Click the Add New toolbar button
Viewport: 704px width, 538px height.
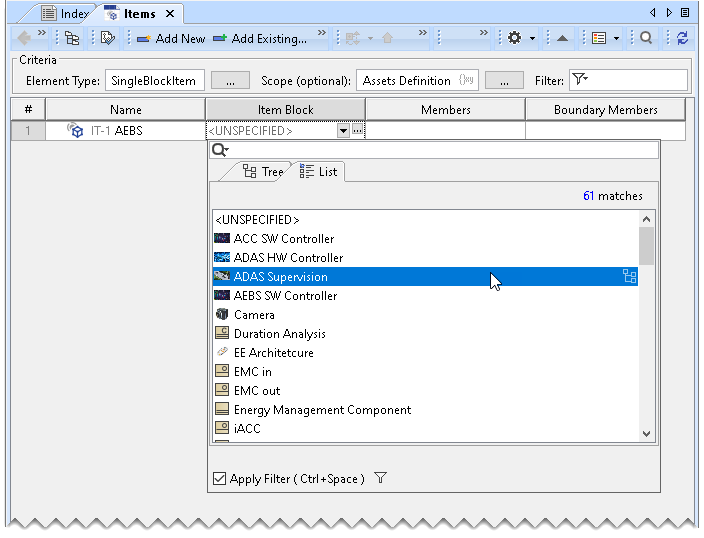click(170, 38)
